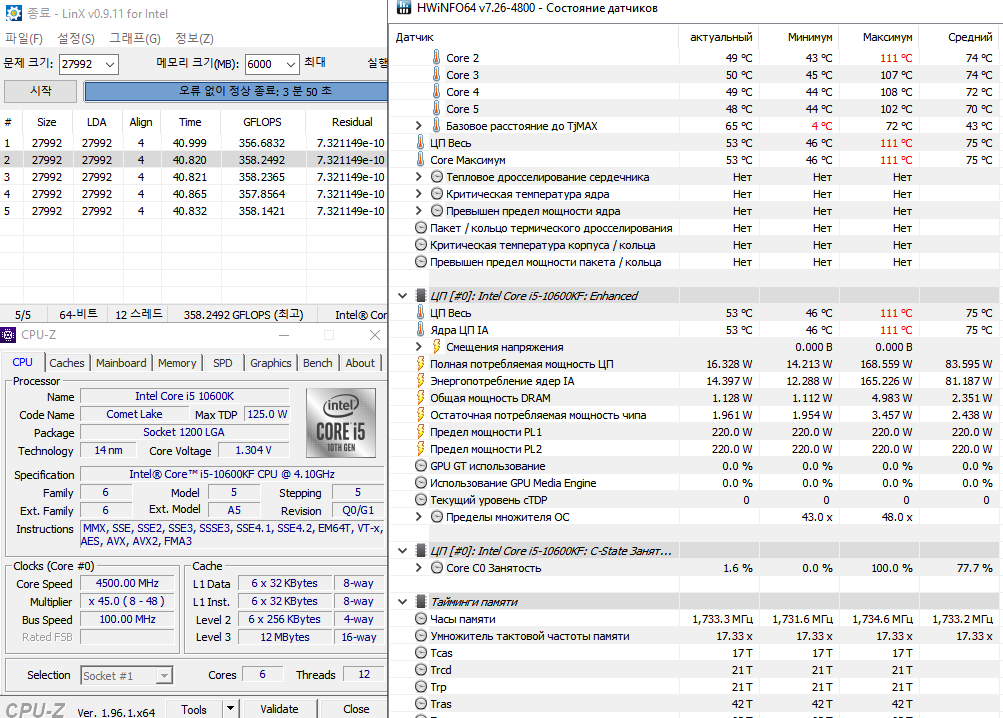This screenshot has width=1003, height=718.
Task: Collapse the C-State section
Action: (x=402, y=550)
